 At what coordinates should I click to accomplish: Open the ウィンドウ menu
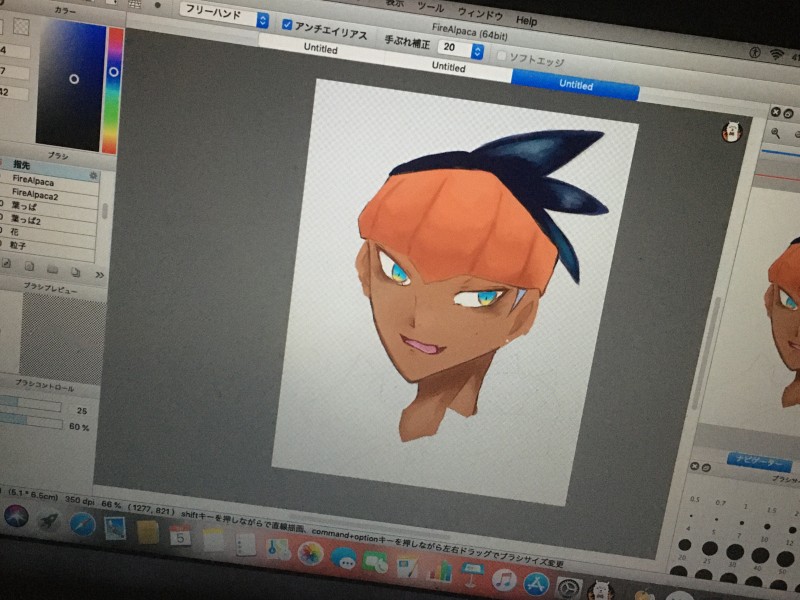point(480,13)
